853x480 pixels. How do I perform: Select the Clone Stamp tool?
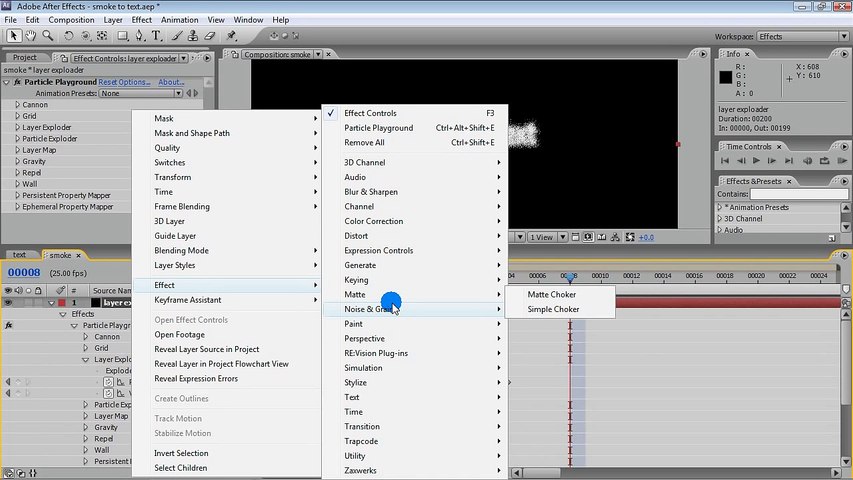(x=193, y=36)
